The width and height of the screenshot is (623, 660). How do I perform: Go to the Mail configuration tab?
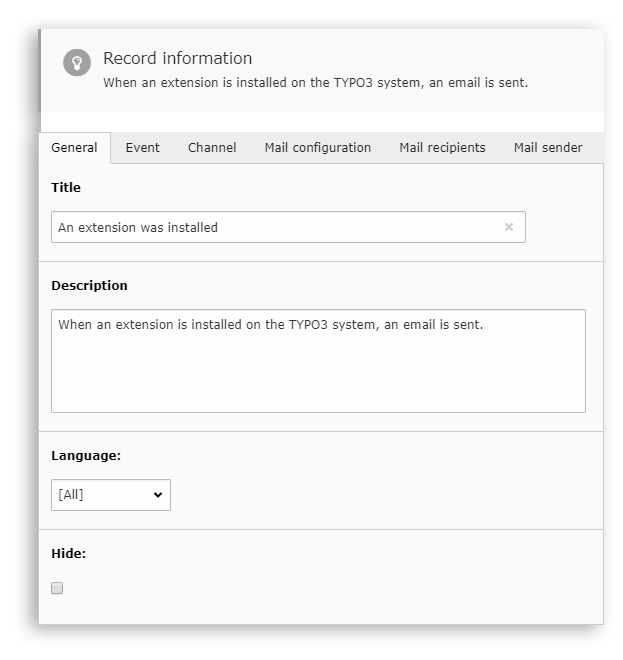tap(317, 148)
